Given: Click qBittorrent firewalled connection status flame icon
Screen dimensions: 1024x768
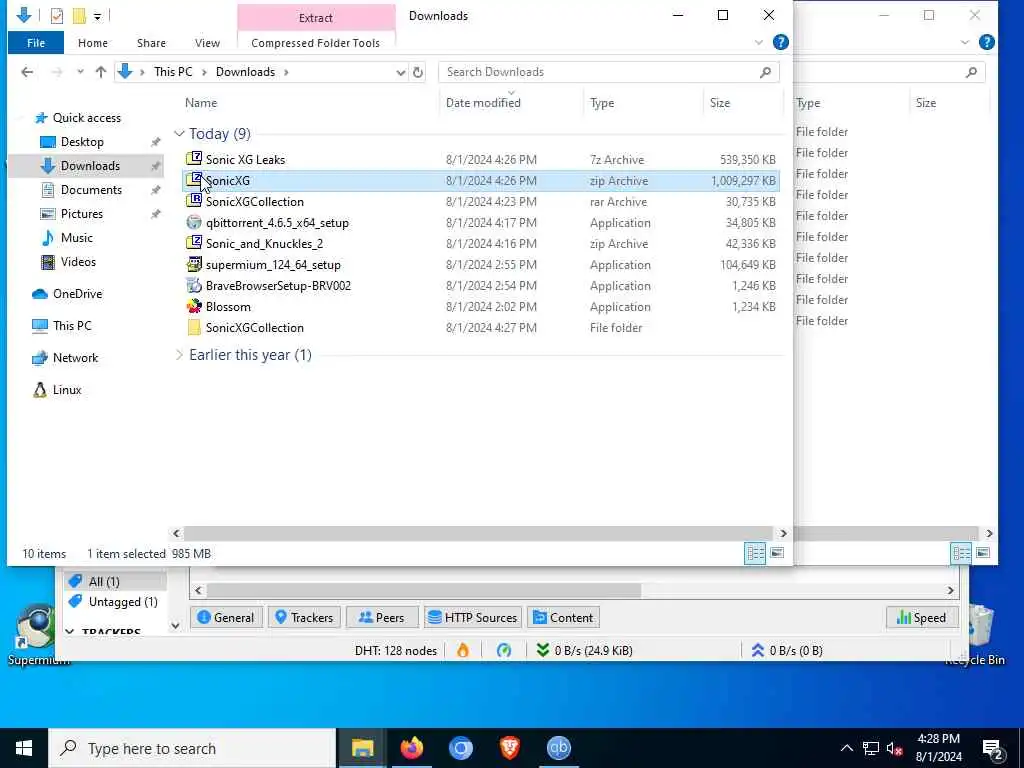Looking at the screenshot, I should tap(463, 650).
